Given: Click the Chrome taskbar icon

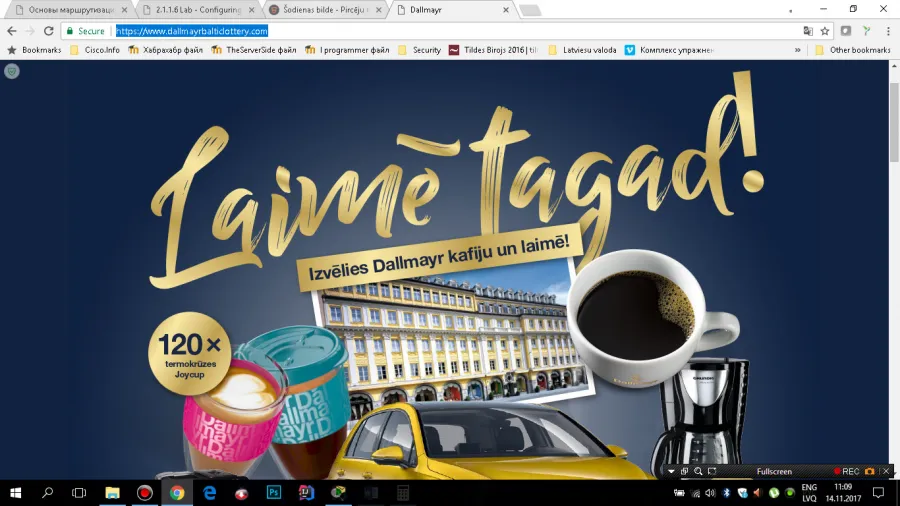Looking at the screenshot, I should point(177,492).
